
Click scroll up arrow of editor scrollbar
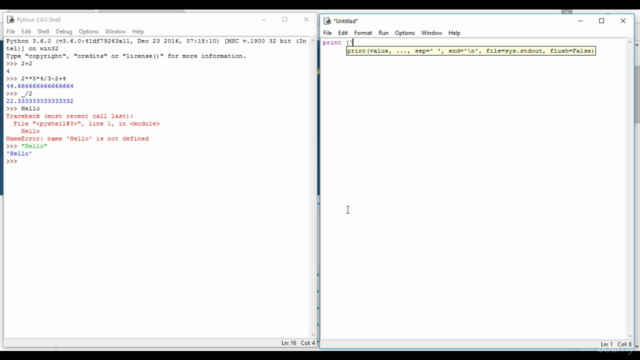(x=629, y=42)
